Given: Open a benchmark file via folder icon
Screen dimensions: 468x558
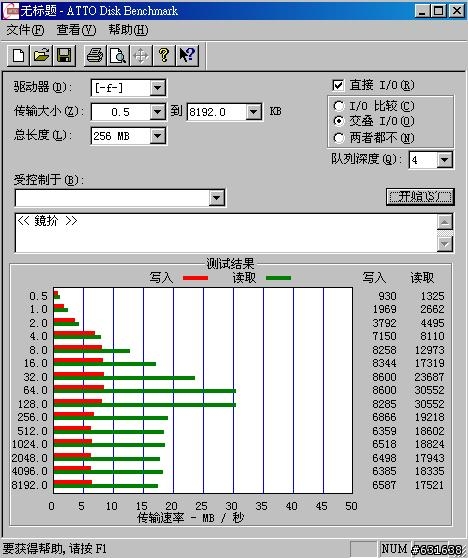Looking at the screenshot, I should [x=41, y=56].
